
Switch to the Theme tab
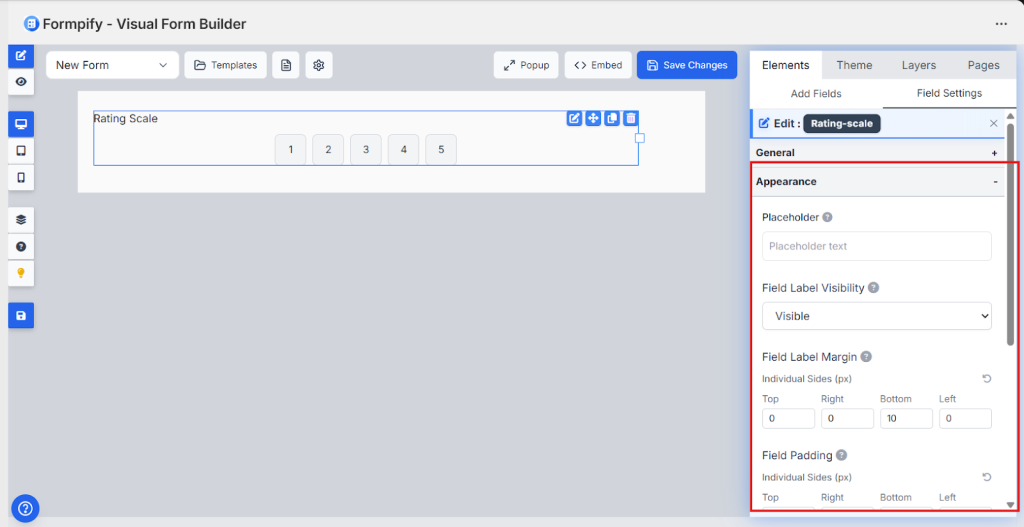click(x=854, y=65)
